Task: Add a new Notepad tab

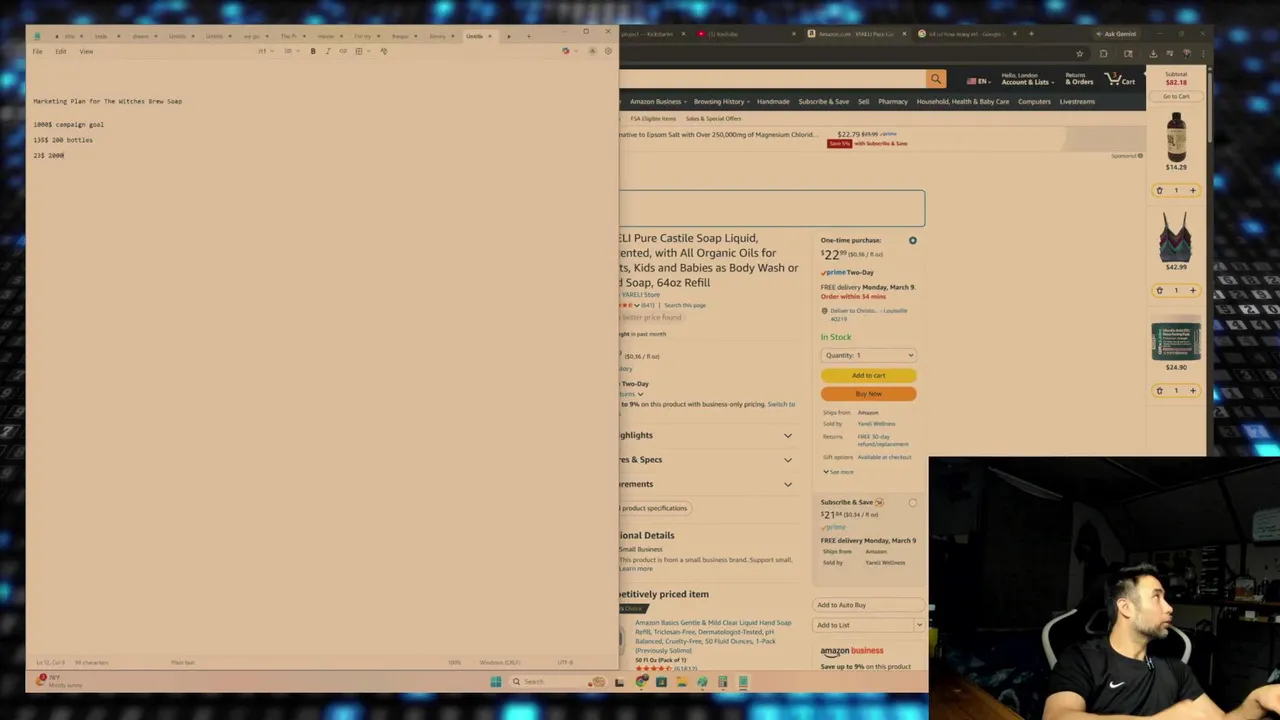Action: pos(529,36)
